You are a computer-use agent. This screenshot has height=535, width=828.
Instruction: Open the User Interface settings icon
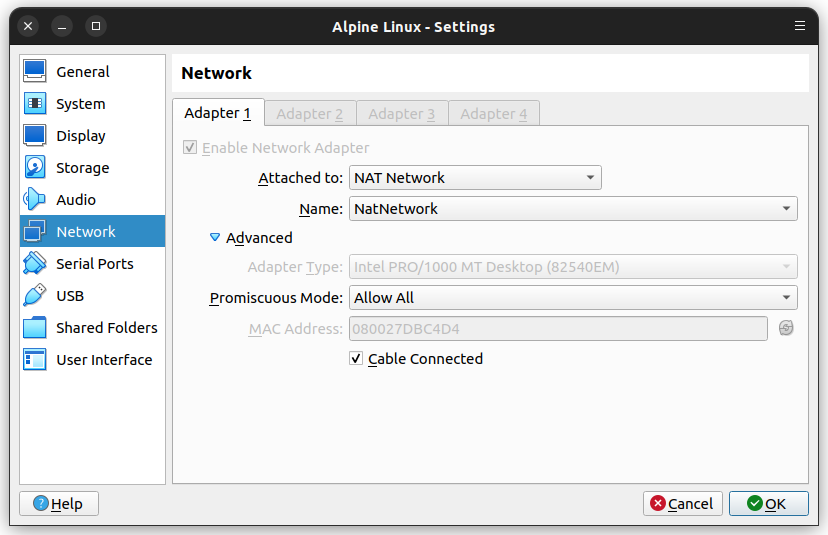[x=35, y=360]
